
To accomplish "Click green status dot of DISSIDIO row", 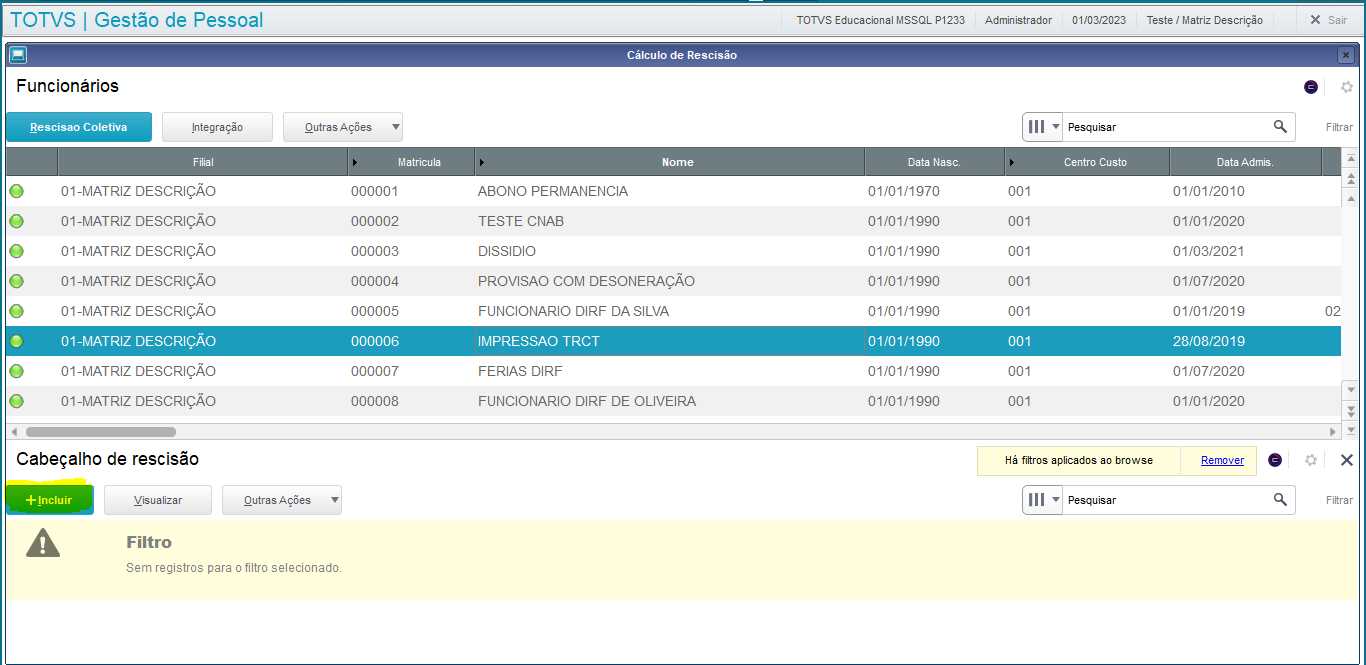I will (16, 251).
